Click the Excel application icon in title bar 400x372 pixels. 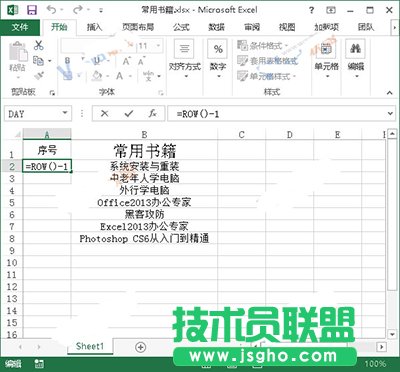(12, 10)
